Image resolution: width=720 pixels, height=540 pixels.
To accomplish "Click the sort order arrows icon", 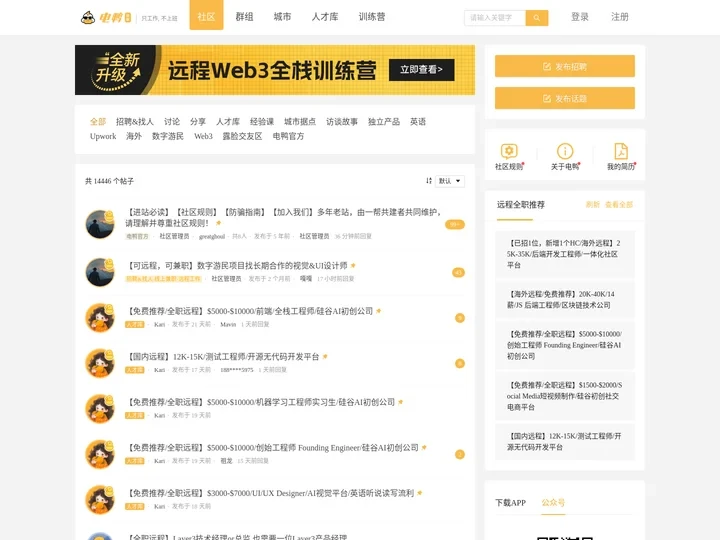I will [428, 181].
